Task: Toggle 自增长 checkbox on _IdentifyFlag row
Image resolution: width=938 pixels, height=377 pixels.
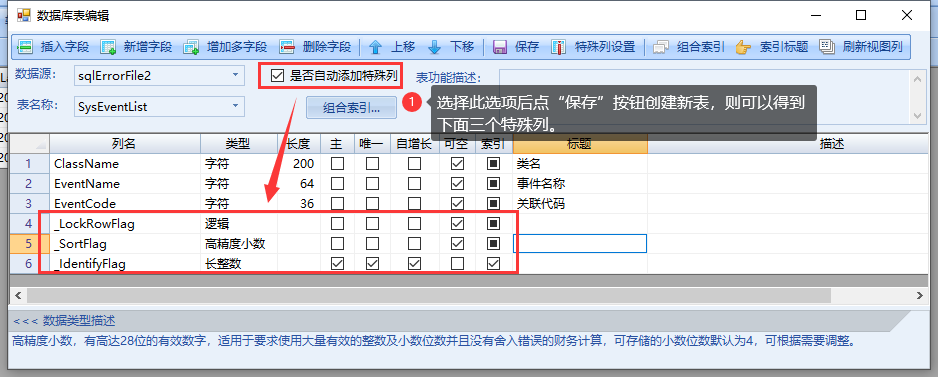Action: [x=414, y=264]
